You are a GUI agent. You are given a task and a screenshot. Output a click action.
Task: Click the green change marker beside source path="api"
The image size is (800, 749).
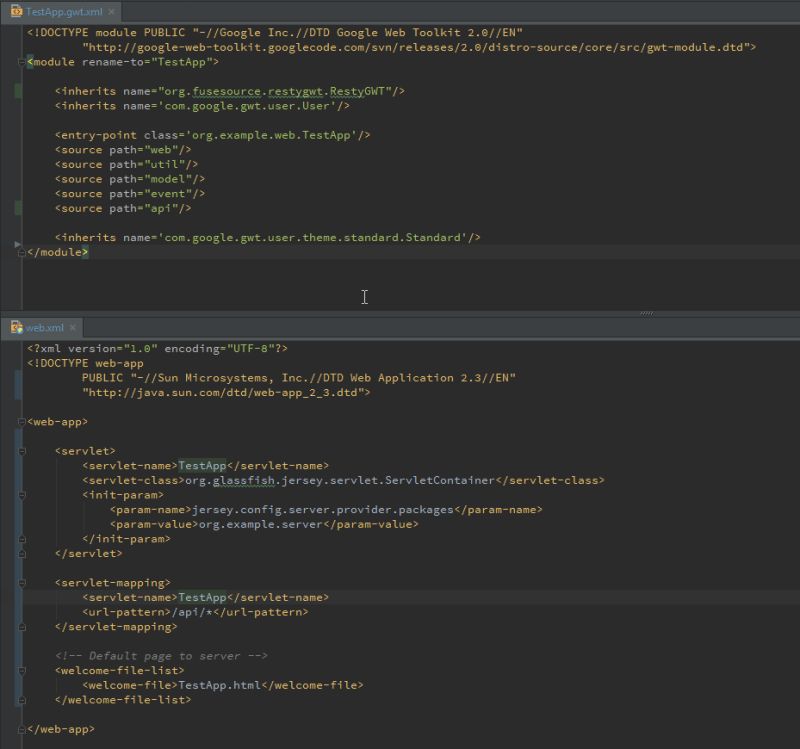tap(18, 208)
